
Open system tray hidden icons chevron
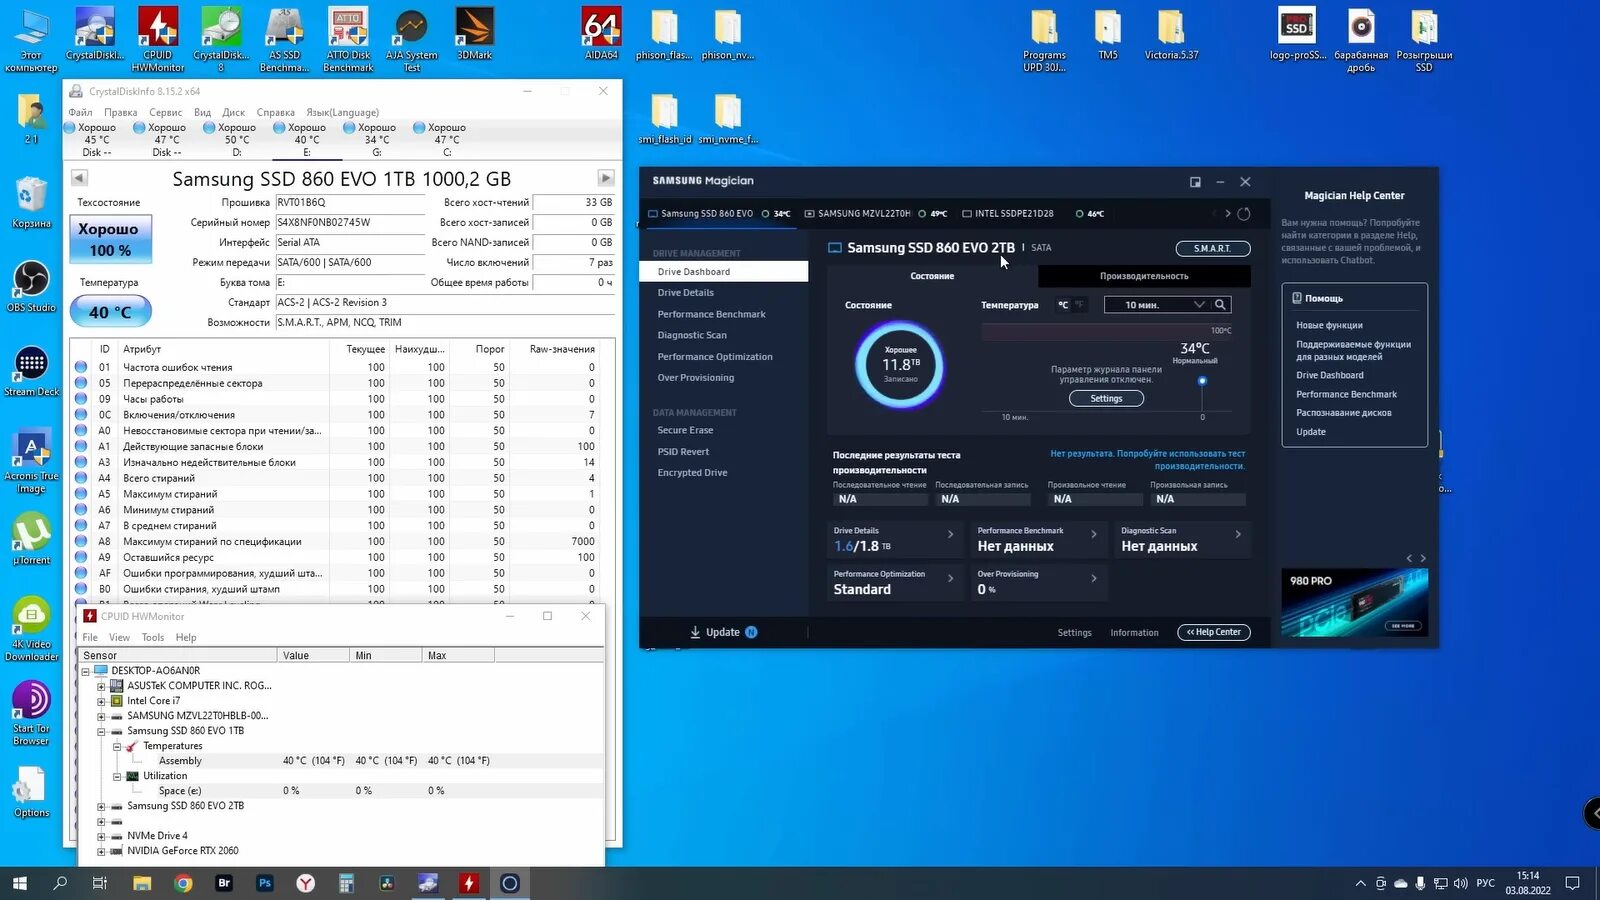(1360, 883)
